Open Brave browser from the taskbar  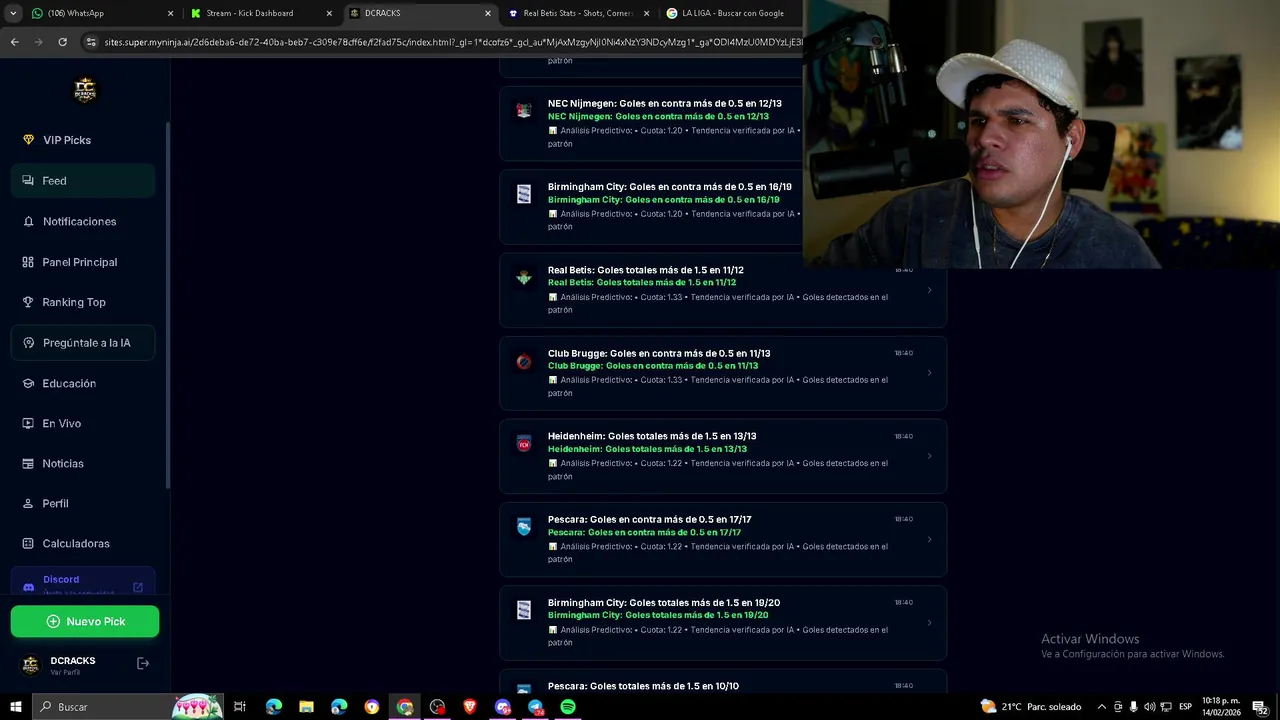(470, 707)
